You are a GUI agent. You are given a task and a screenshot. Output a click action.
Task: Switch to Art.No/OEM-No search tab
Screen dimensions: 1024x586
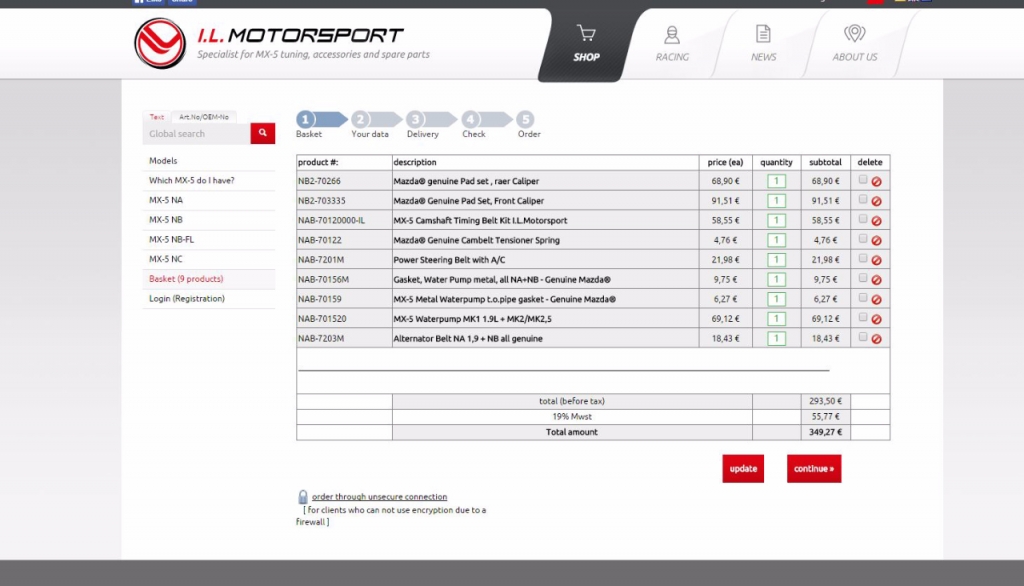click(x=204, y=117)
